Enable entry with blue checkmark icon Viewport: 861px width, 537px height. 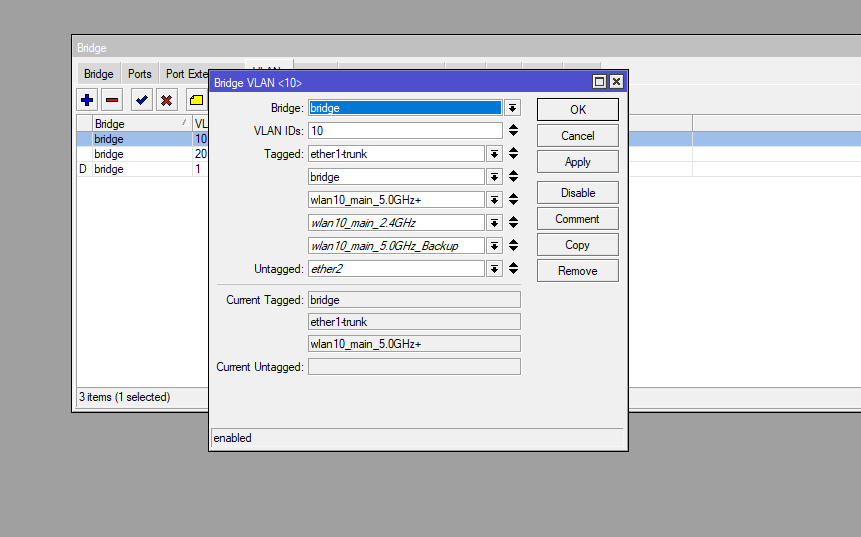(x=142, y=100)
